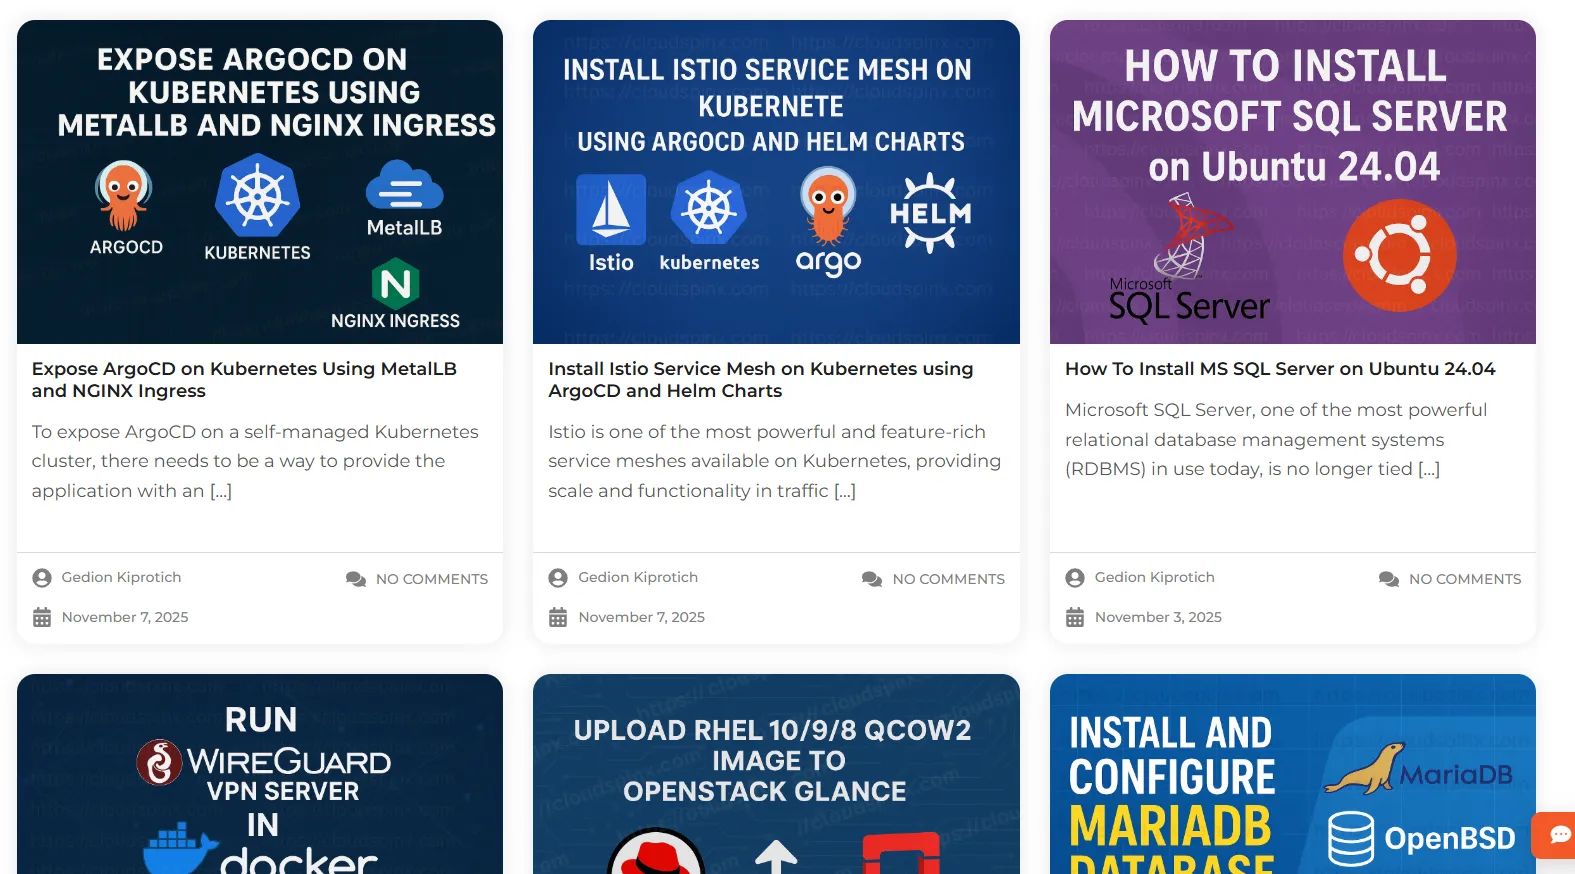Open the Install and Configure MariaDB OpenBSD image
This screenshot has width=1575, height=874.
coord(1293,774)
